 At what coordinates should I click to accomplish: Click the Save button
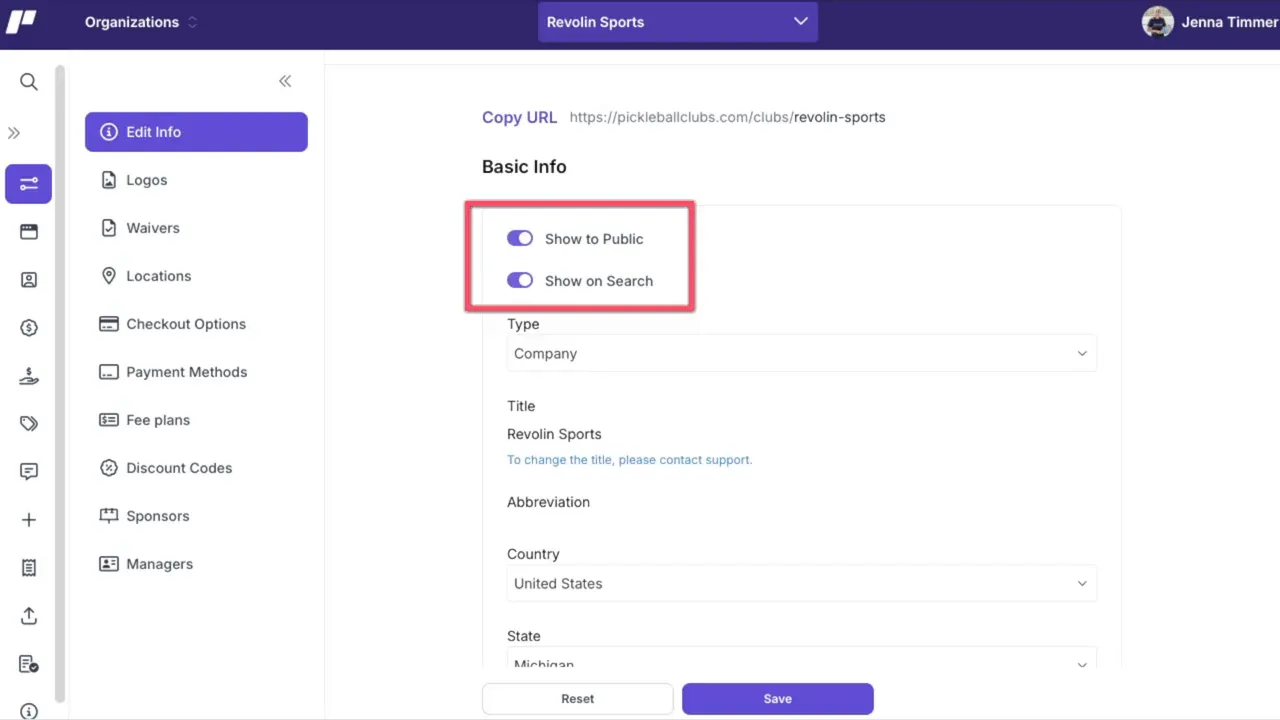777,699
